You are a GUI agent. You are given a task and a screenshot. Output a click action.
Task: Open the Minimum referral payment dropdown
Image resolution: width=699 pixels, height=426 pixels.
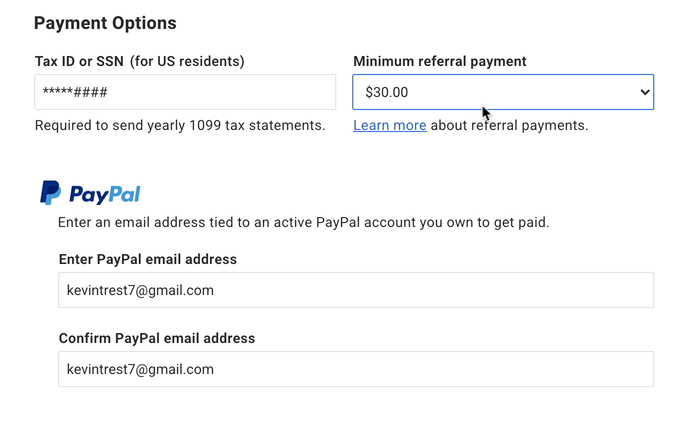(x=502, y=92)
